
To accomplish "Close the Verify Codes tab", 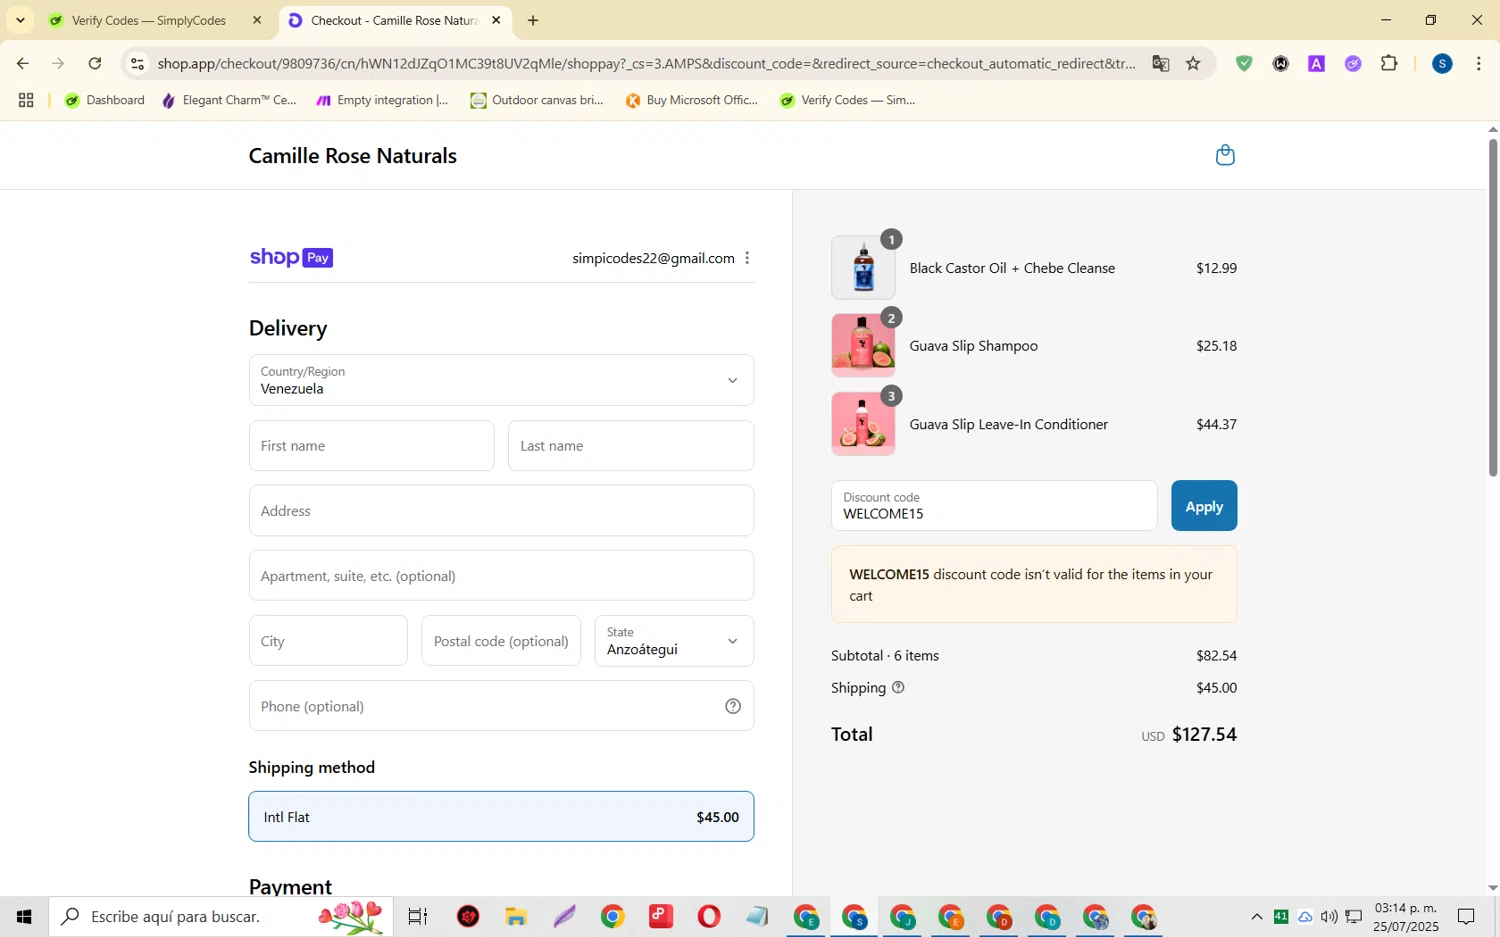I will click(257, 20).
